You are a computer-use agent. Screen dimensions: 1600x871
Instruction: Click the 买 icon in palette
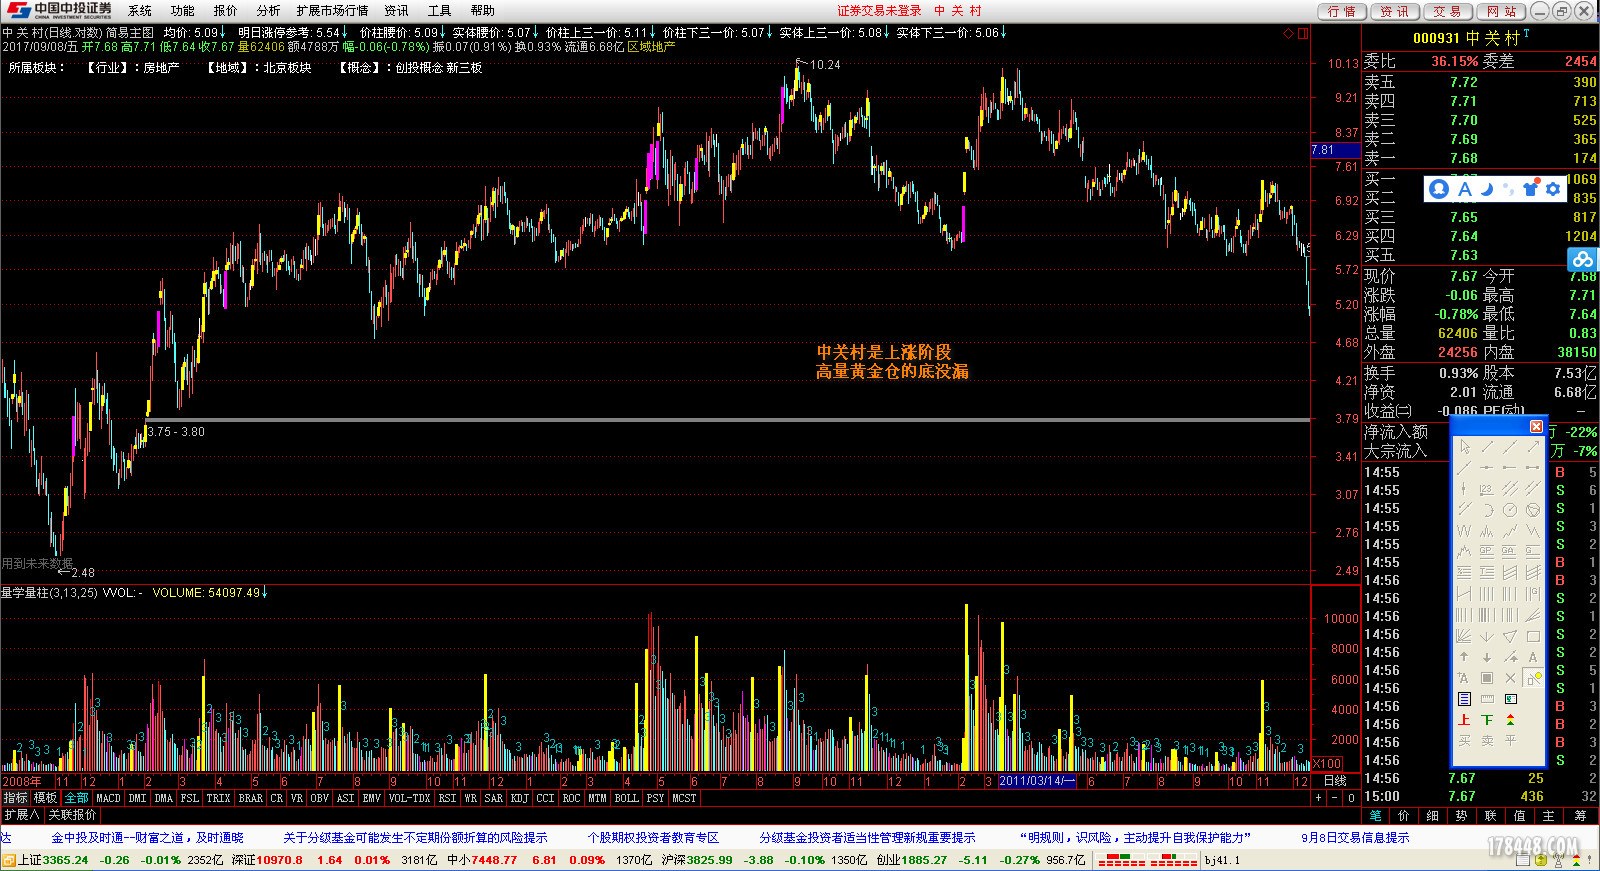point(1464,741)
